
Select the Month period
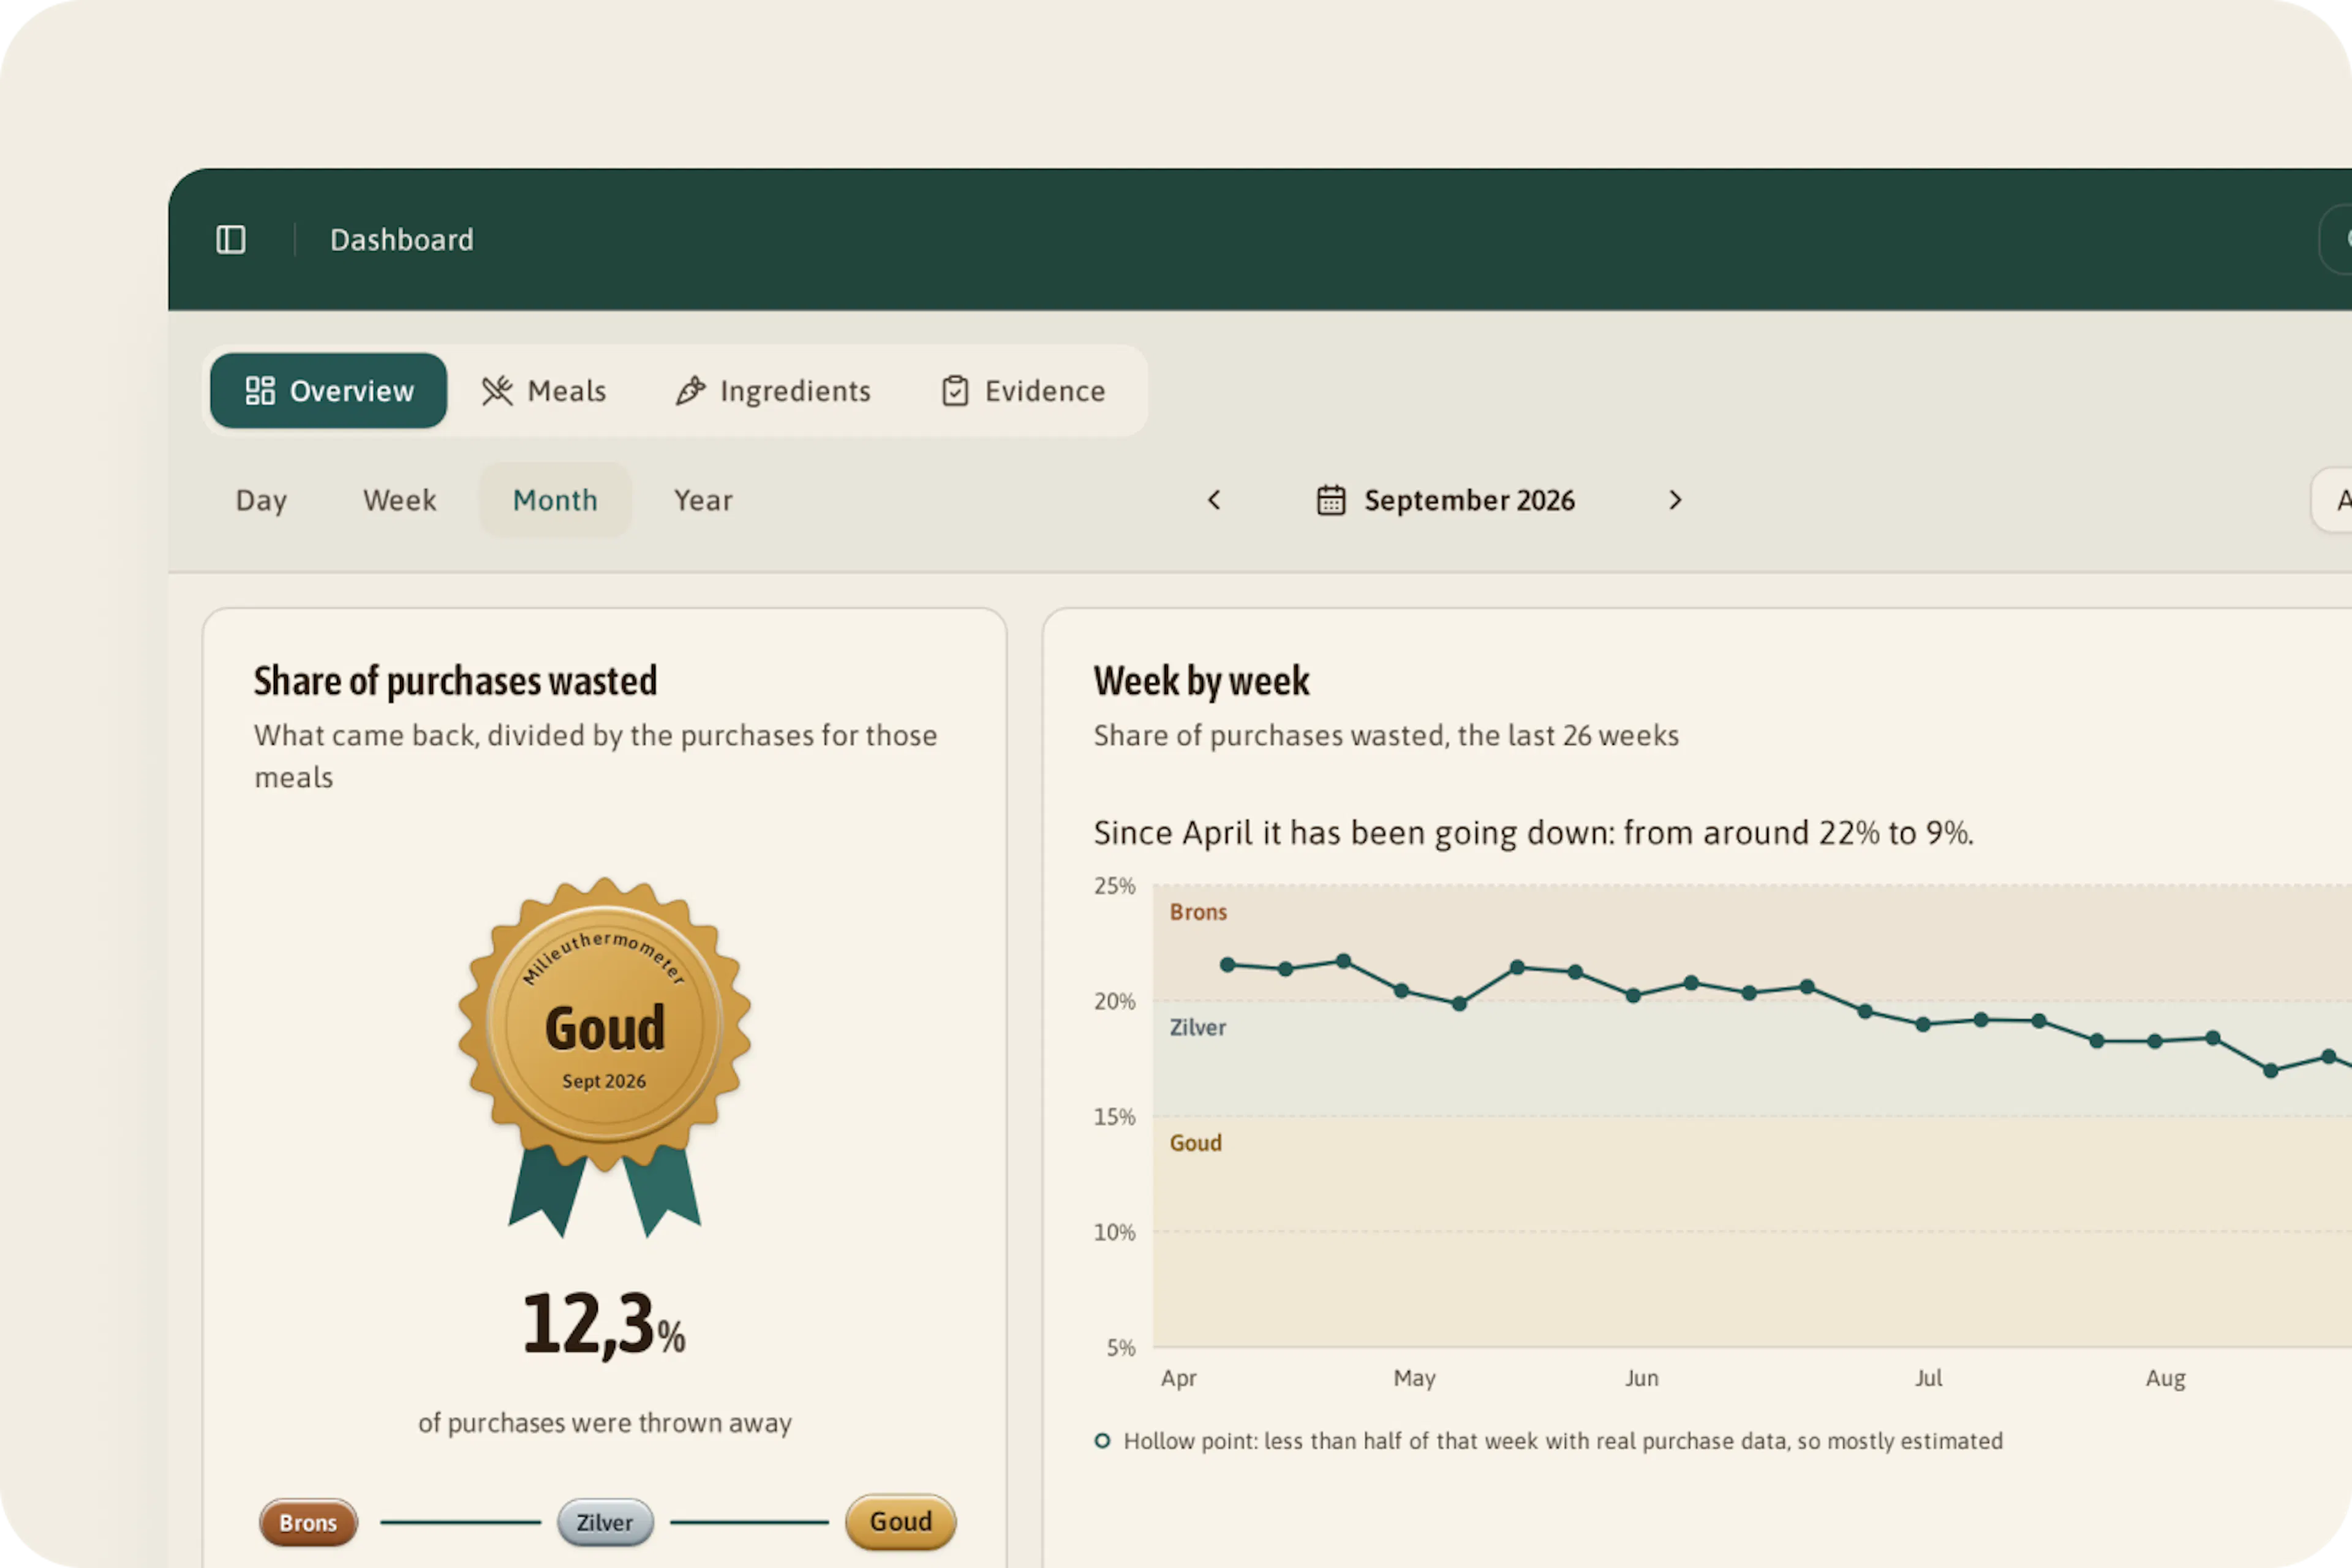[555, 500]
